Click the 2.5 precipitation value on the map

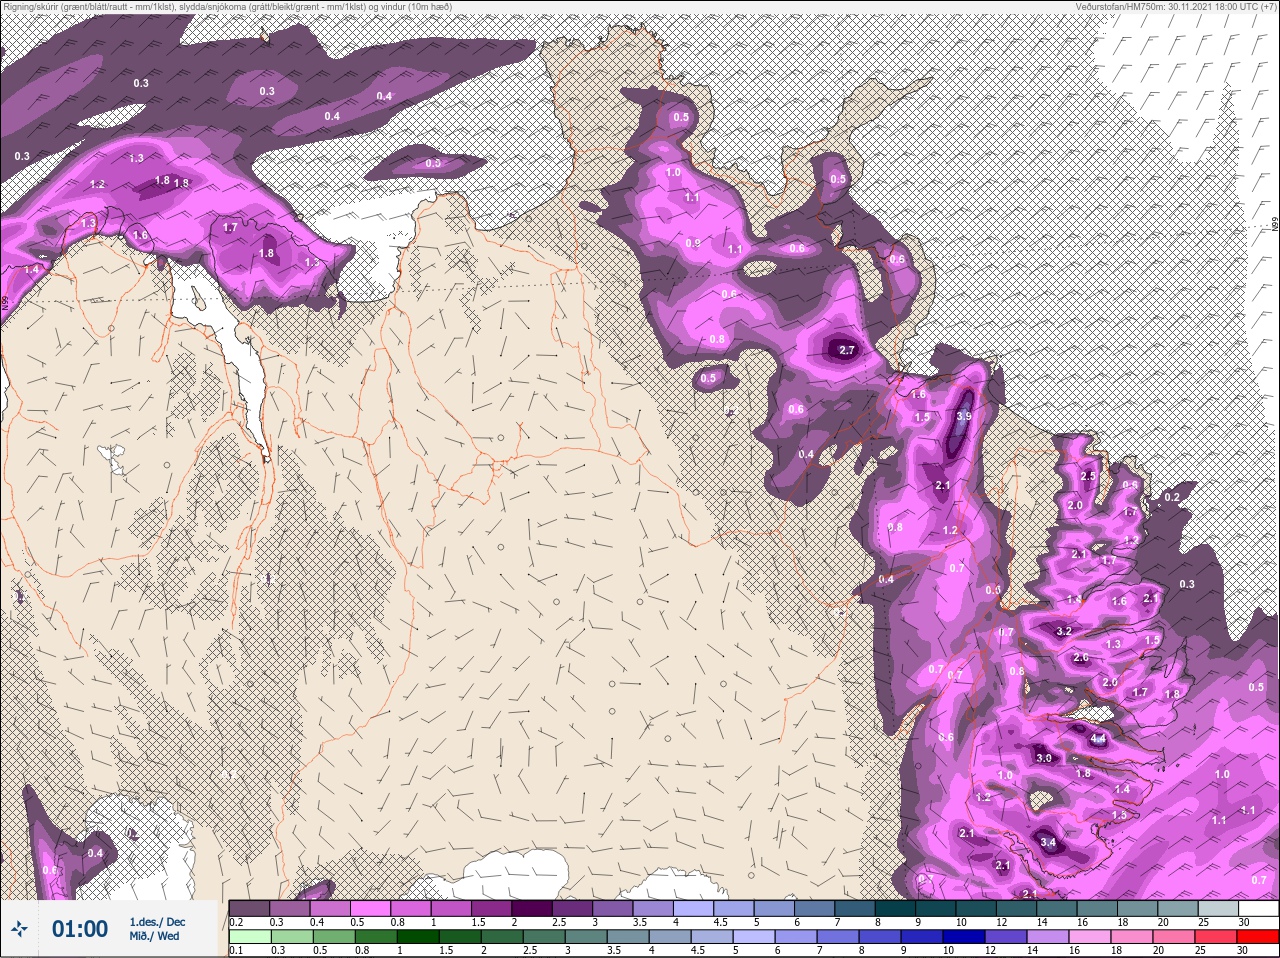coord(1089,476)
